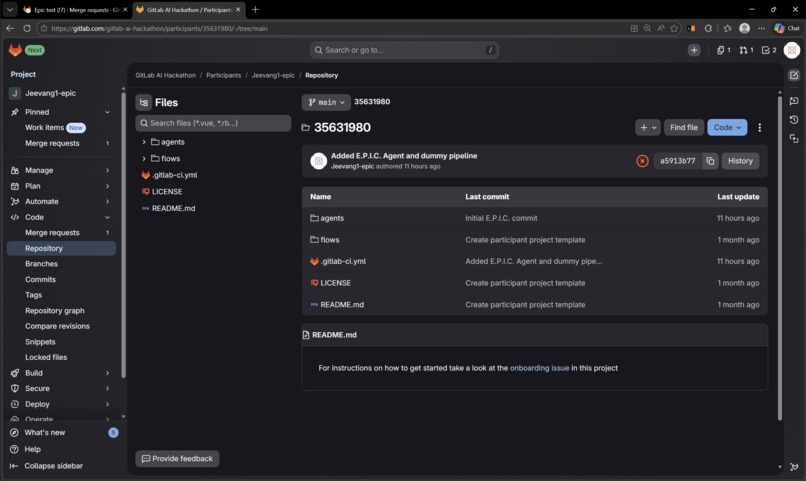Open Participants breadcrumb link
The width and height of the screenshot is (806, 481).
(x=223, y=76)
